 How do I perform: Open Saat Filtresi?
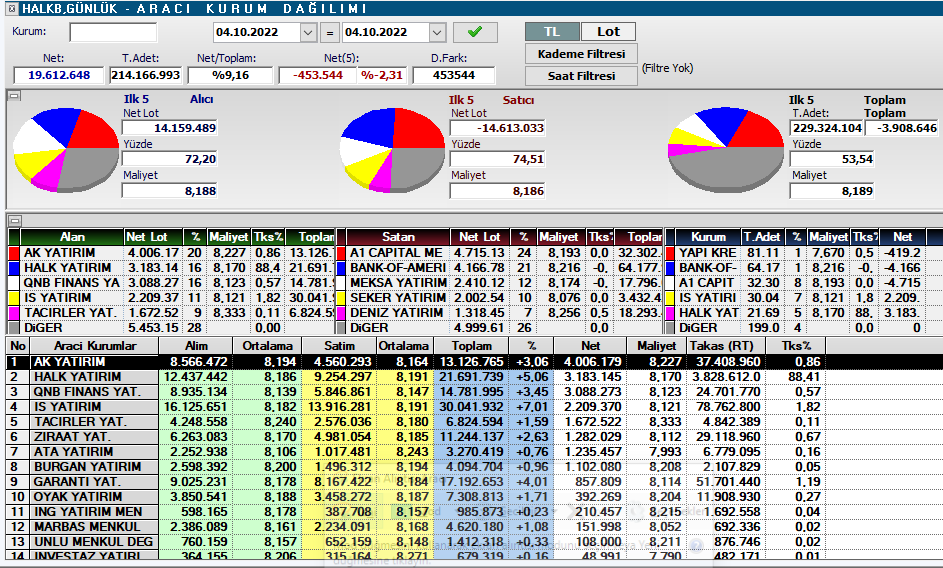(581, 76)
